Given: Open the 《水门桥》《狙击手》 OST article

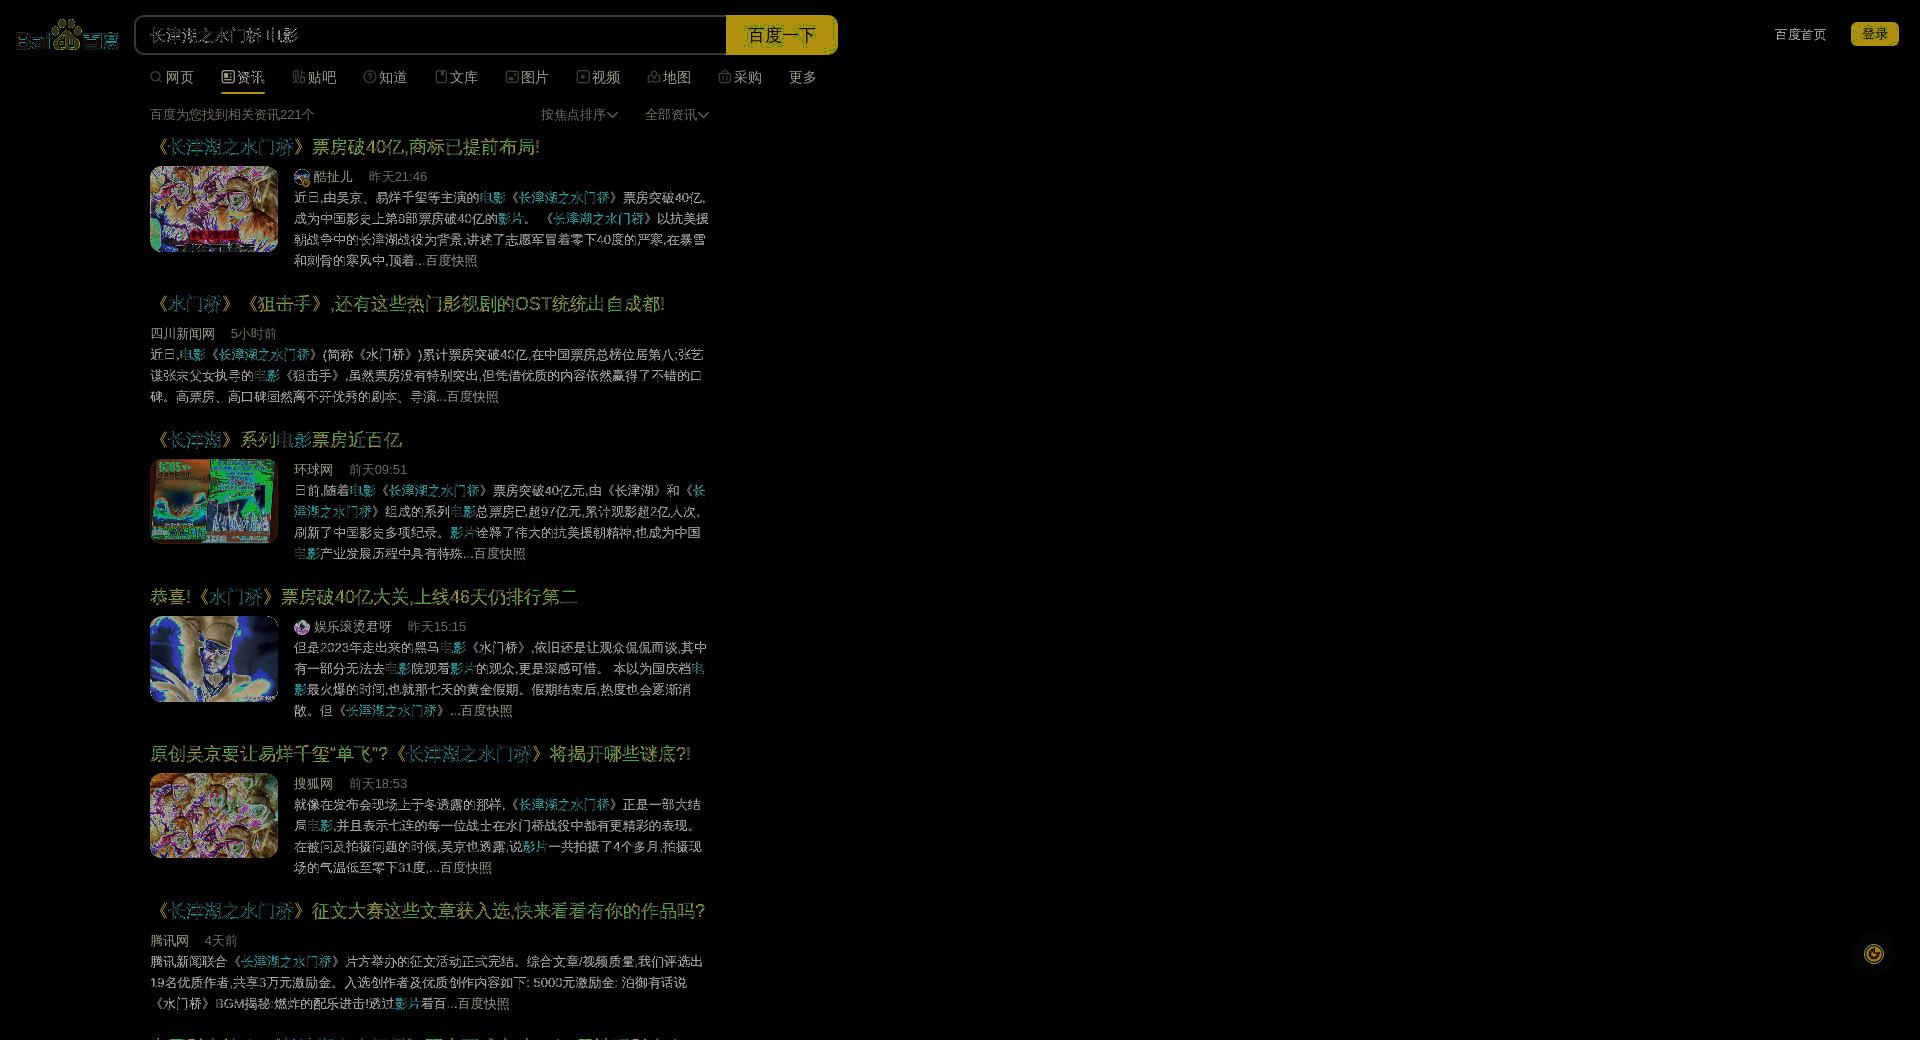Looking at the screenshot, I should point(407,304).
